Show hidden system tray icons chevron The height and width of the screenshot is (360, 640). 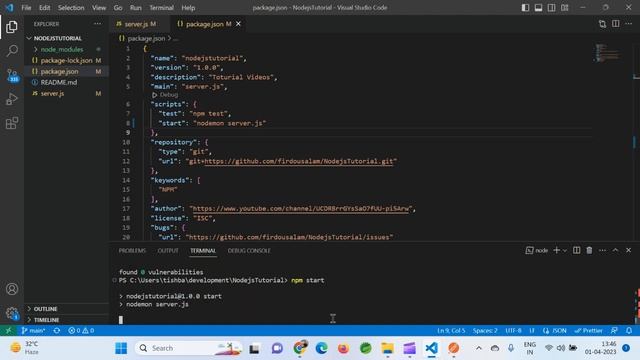point(479,348)
